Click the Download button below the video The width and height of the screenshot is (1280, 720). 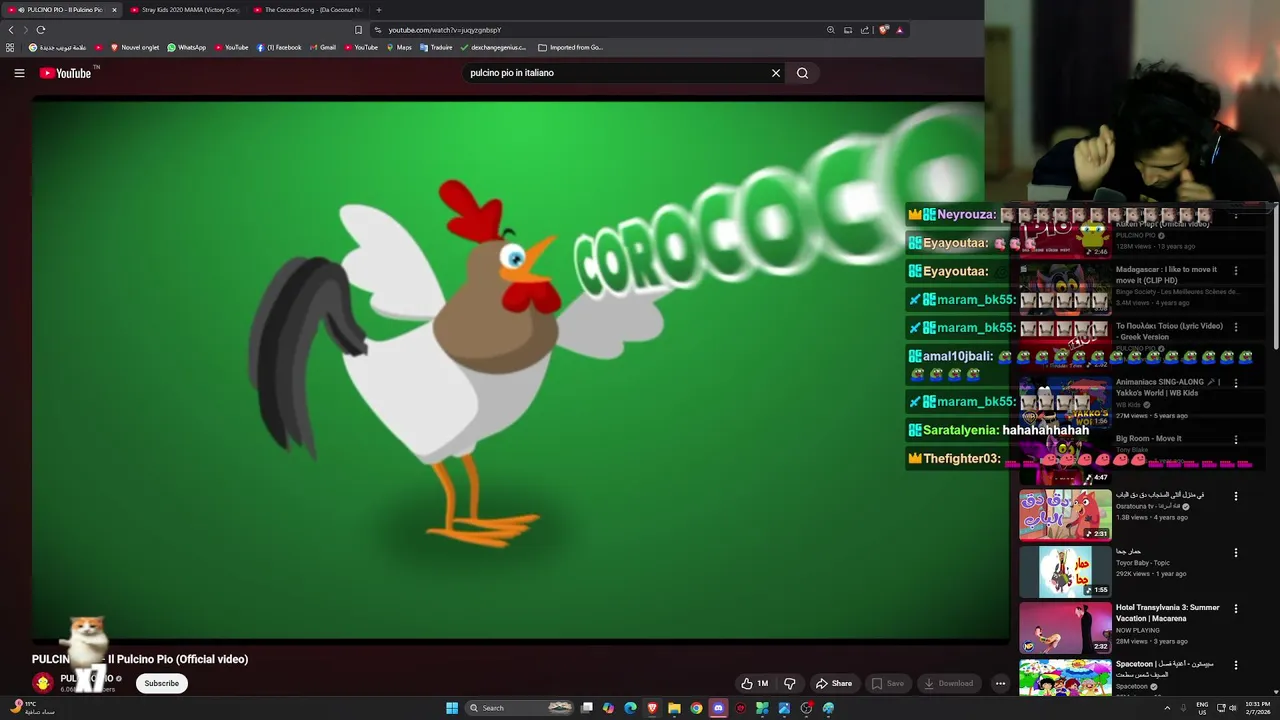click(x=948, y=684)
